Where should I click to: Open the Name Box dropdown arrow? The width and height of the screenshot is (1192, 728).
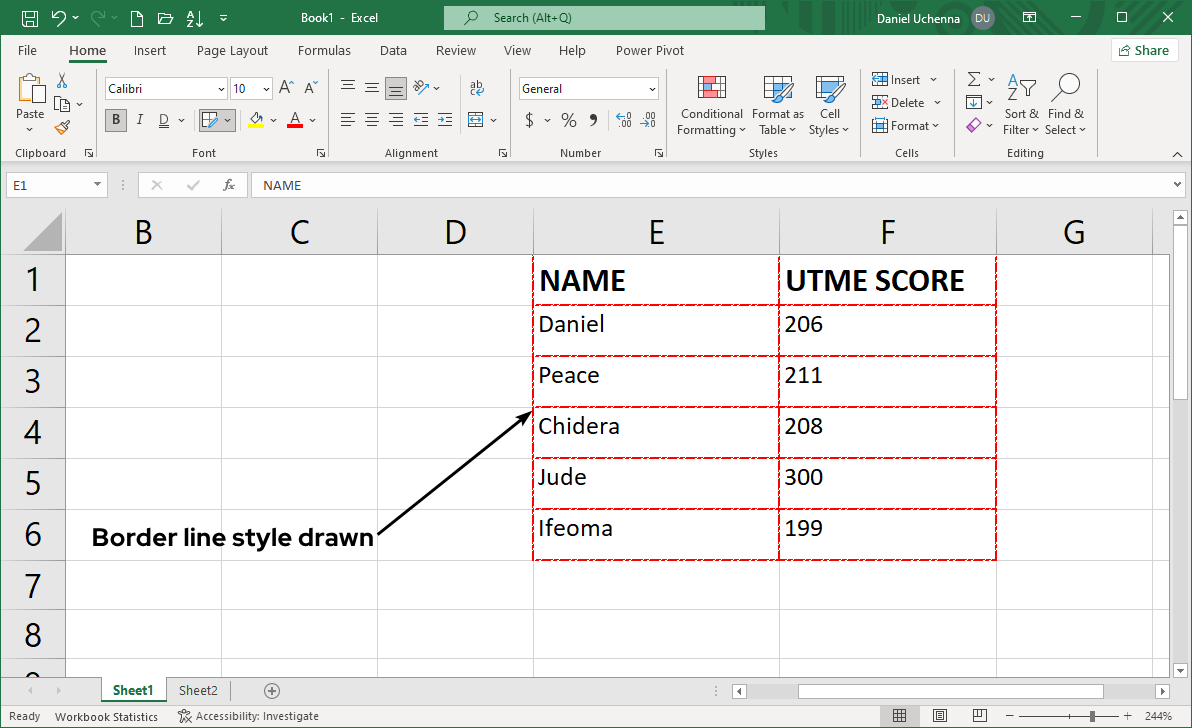(x=97, y=185)
